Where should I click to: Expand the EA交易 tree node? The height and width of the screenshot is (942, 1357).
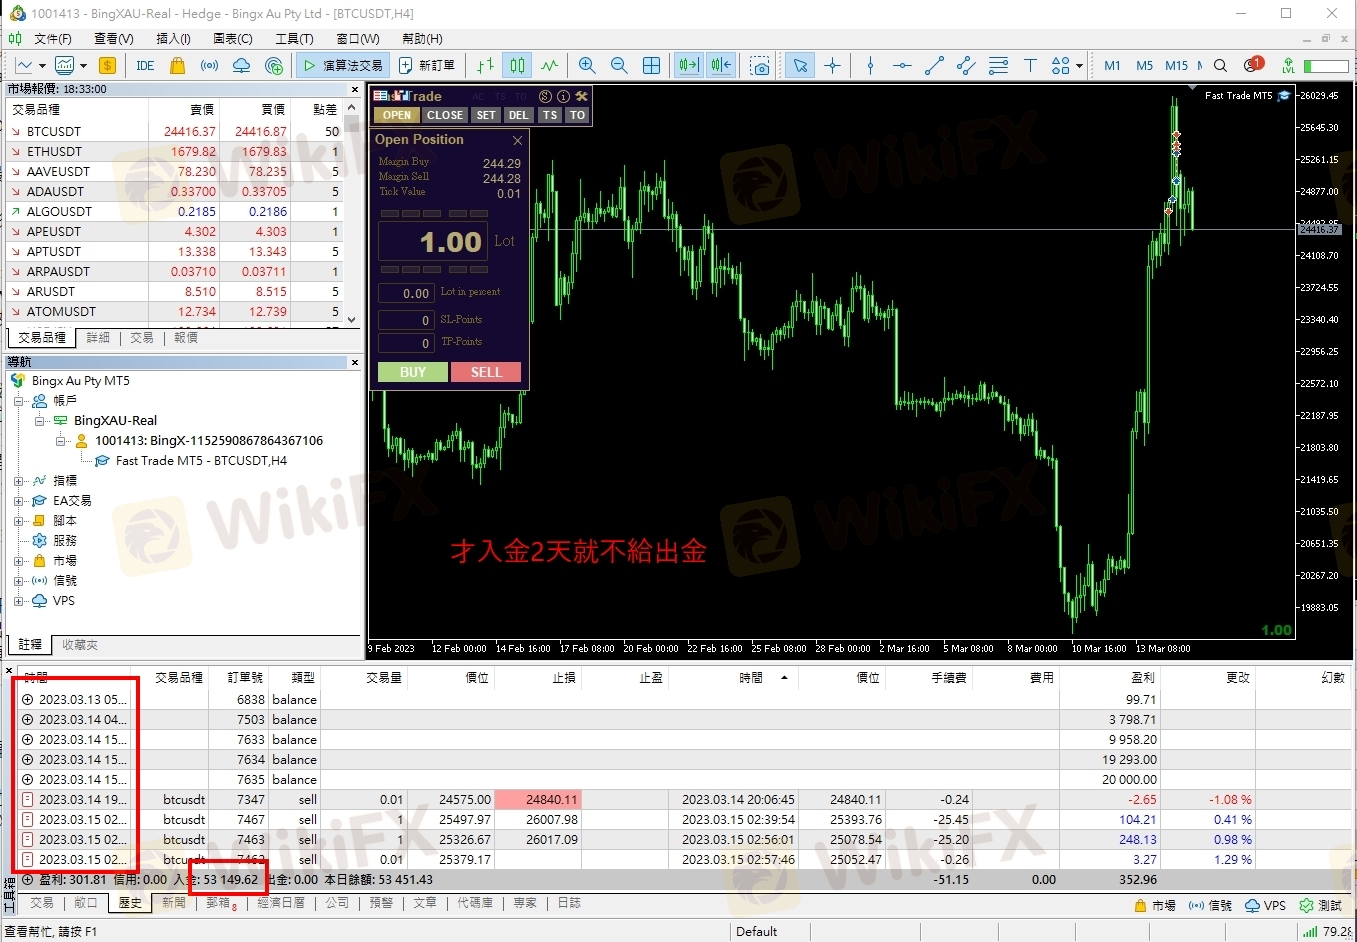[19, 500]
